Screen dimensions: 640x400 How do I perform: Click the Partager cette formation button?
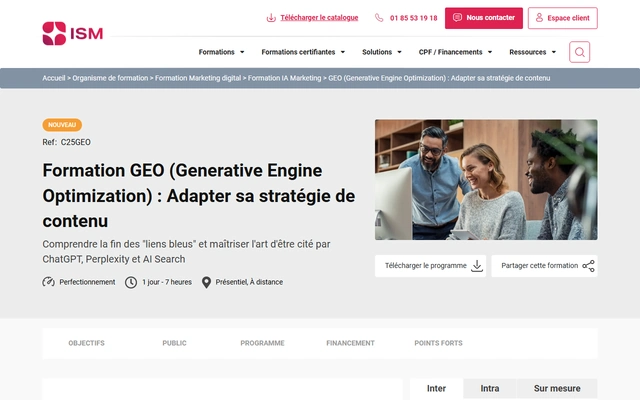(544, 266)
